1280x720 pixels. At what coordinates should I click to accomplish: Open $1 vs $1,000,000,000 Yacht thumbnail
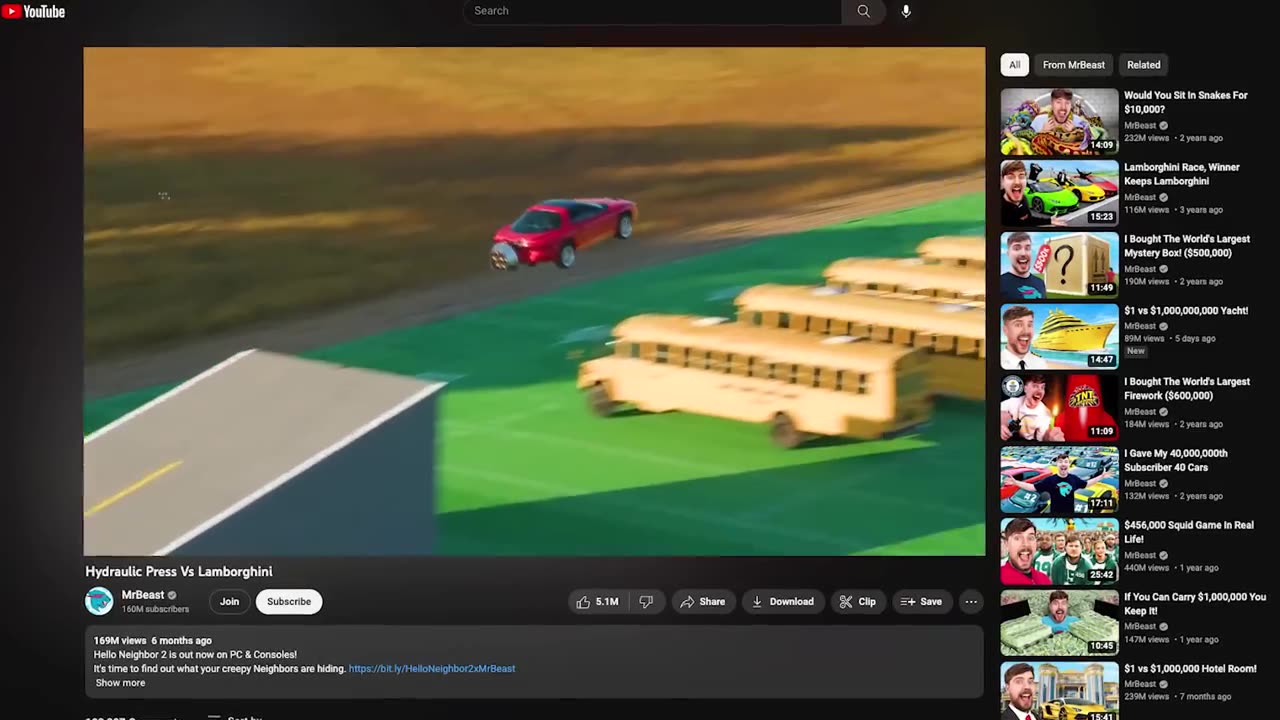click(1060, 337)
